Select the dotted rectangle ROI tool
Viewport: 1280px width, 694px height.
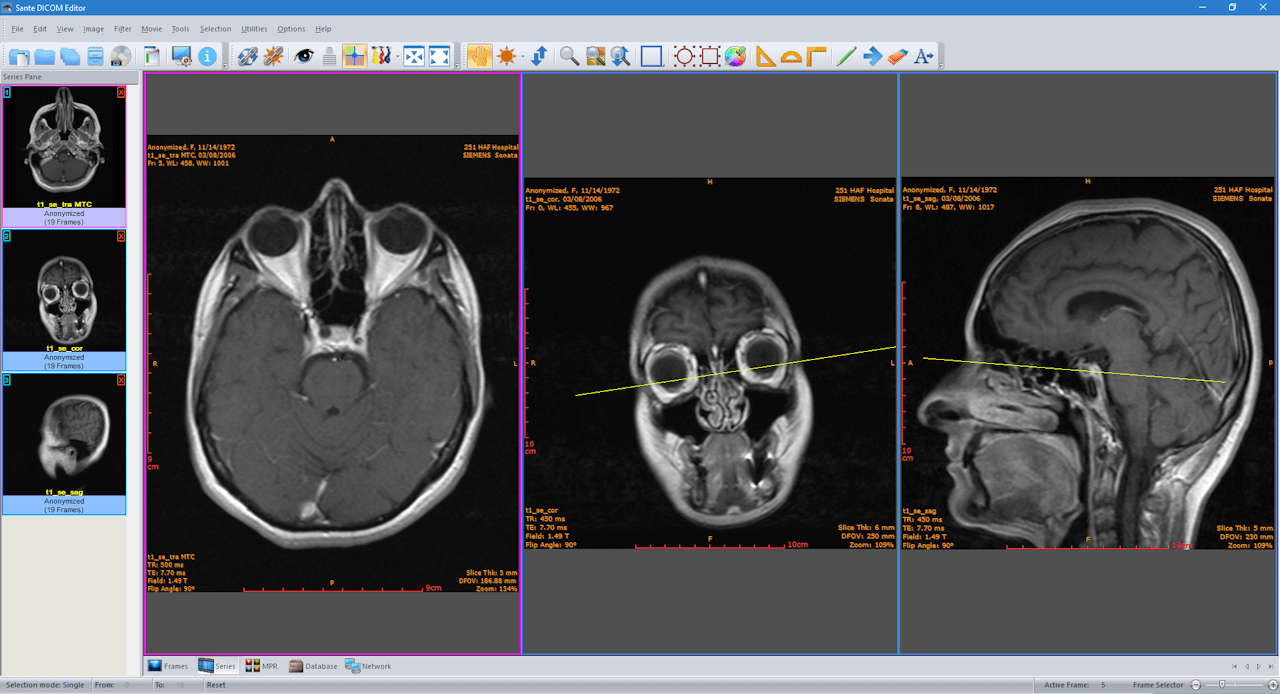point(710,56)
